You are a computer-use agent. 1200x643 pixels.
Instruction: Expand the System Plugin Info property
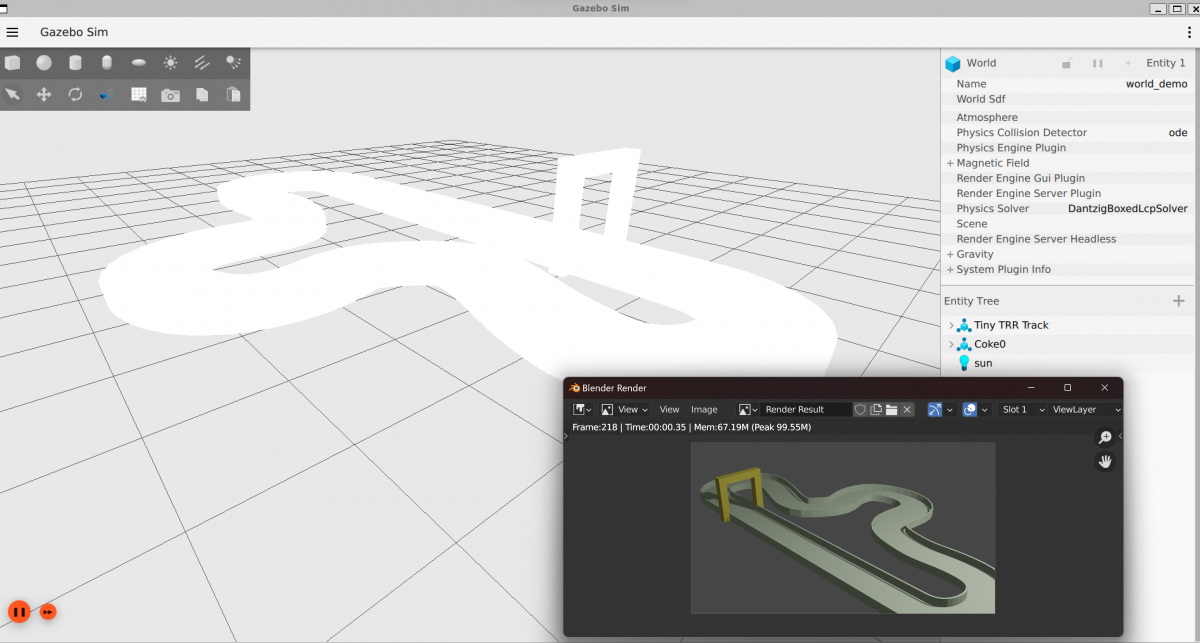tap(950, 269)
